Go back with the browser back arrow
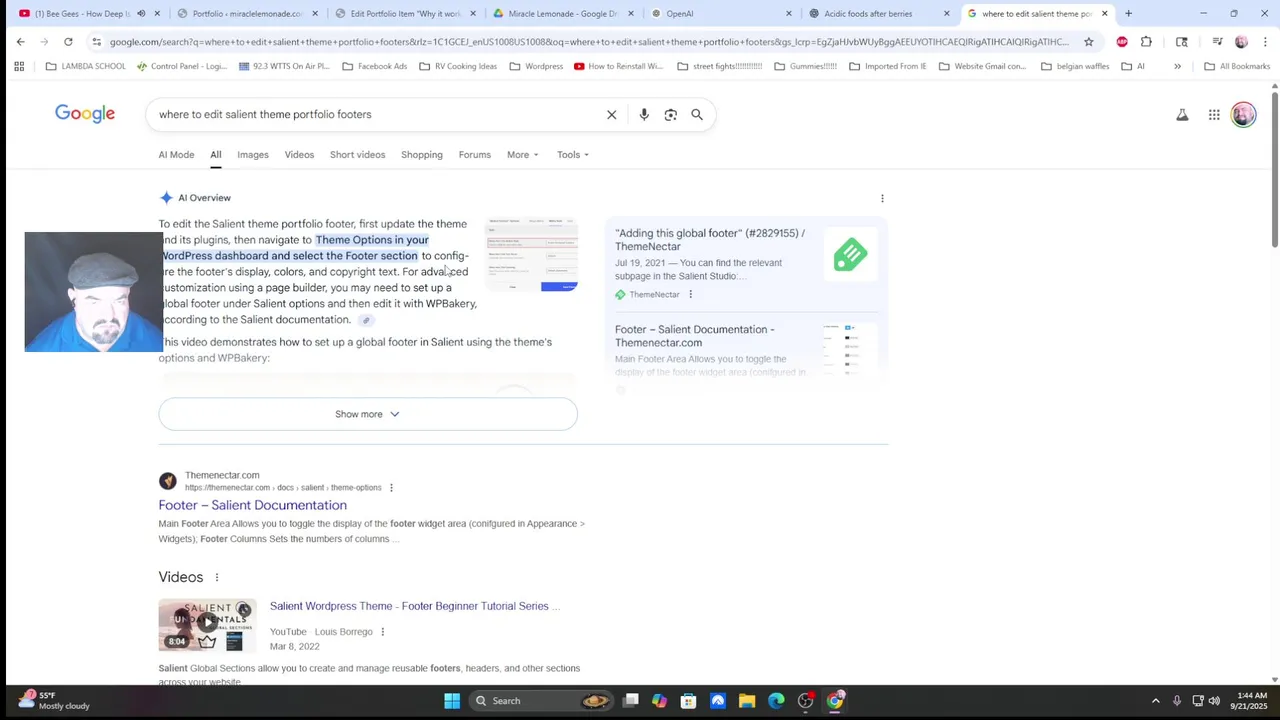 coord(20,42)
